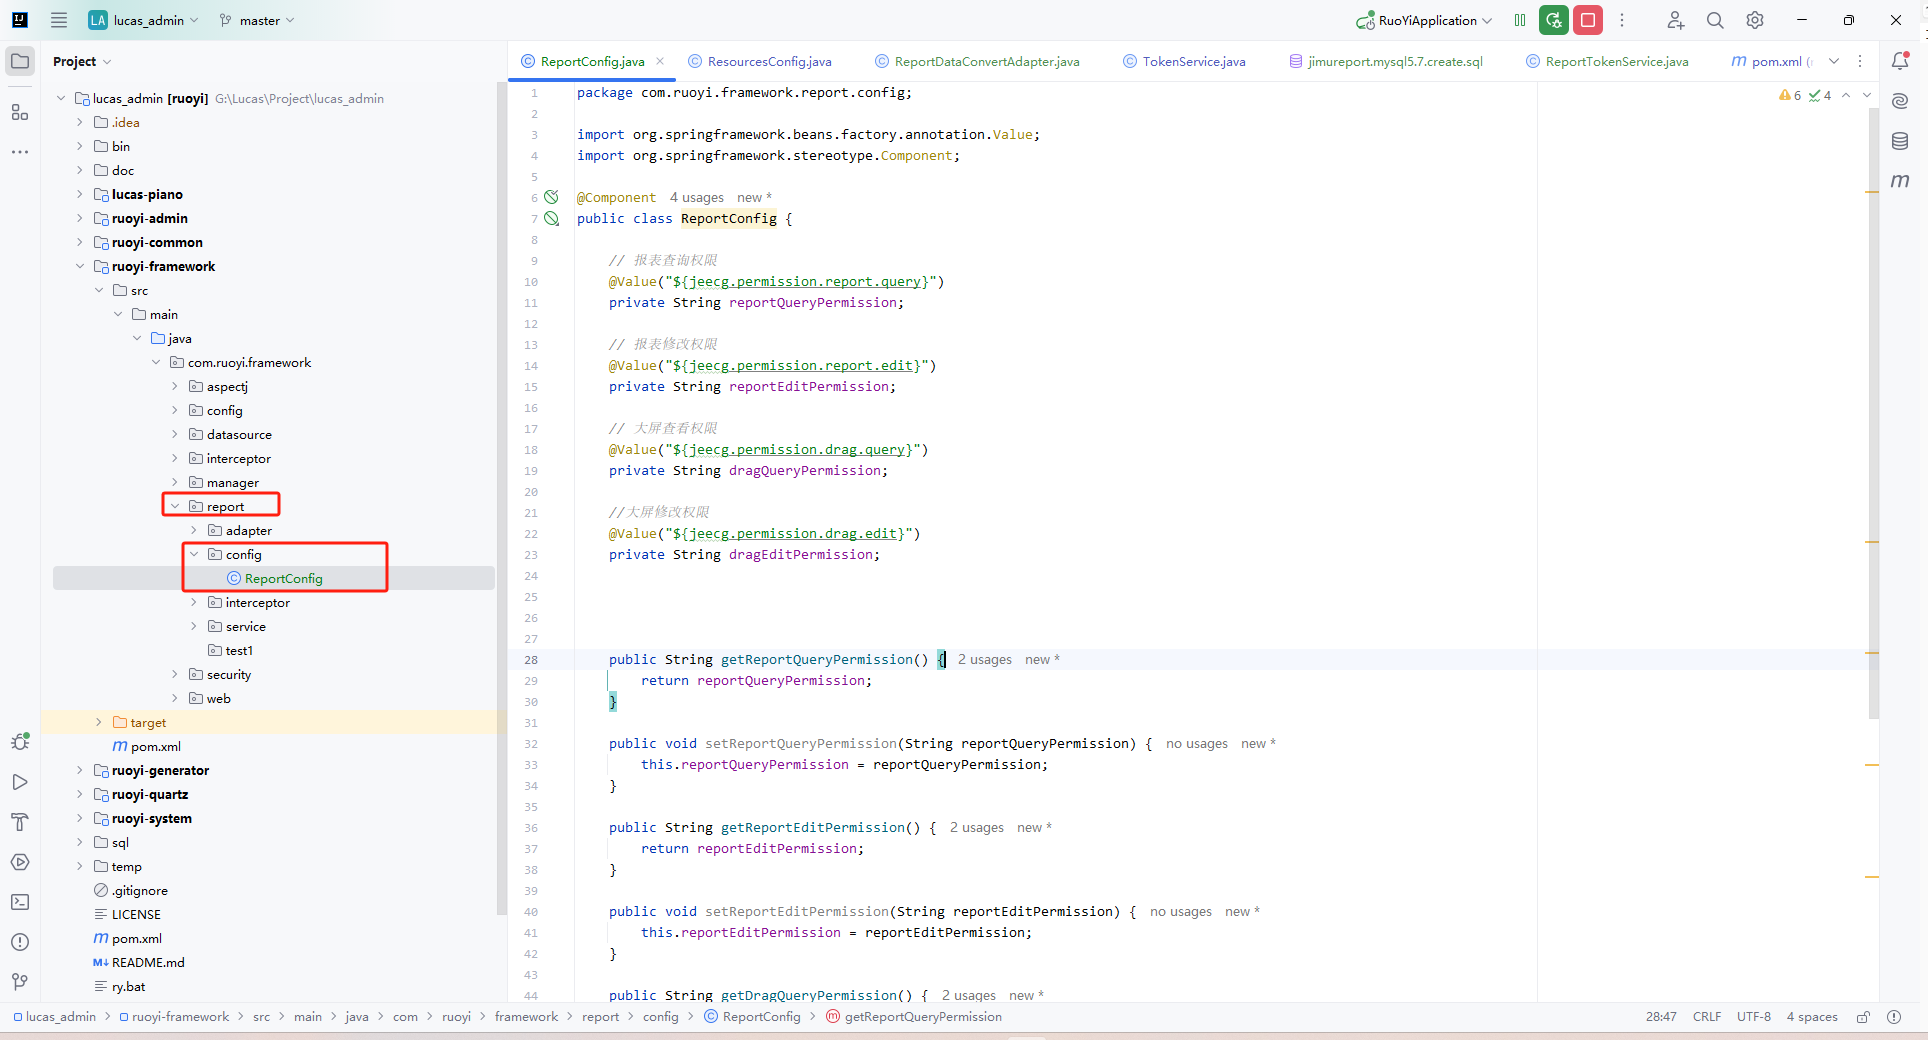Open Project view mode dropdown

point(82,61)
